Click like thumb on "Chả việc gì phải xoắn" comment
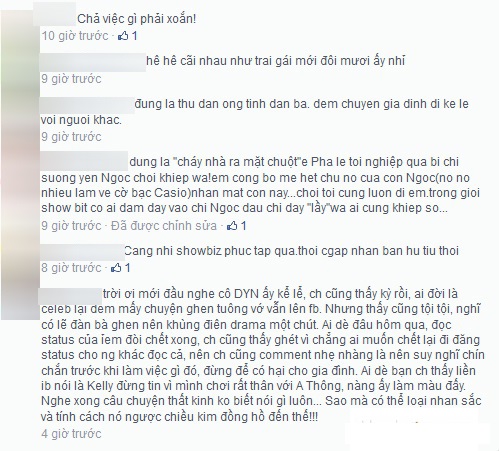 tap(123, 36)
